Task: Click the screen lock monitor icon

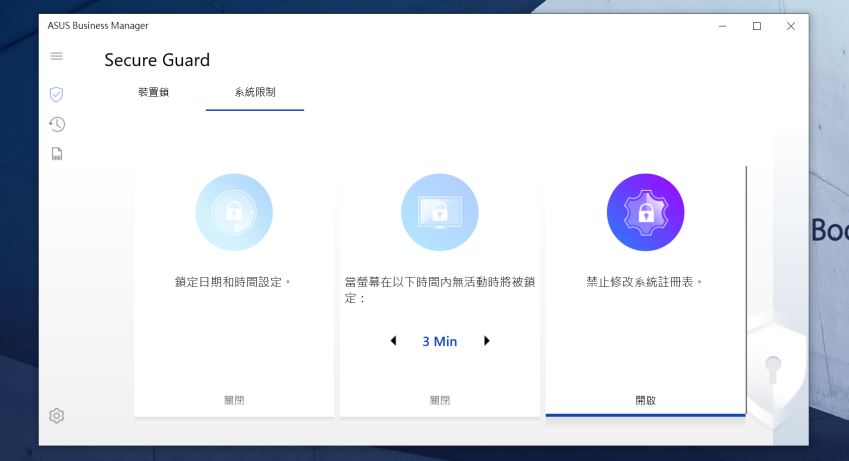Action: click(440, 212)
